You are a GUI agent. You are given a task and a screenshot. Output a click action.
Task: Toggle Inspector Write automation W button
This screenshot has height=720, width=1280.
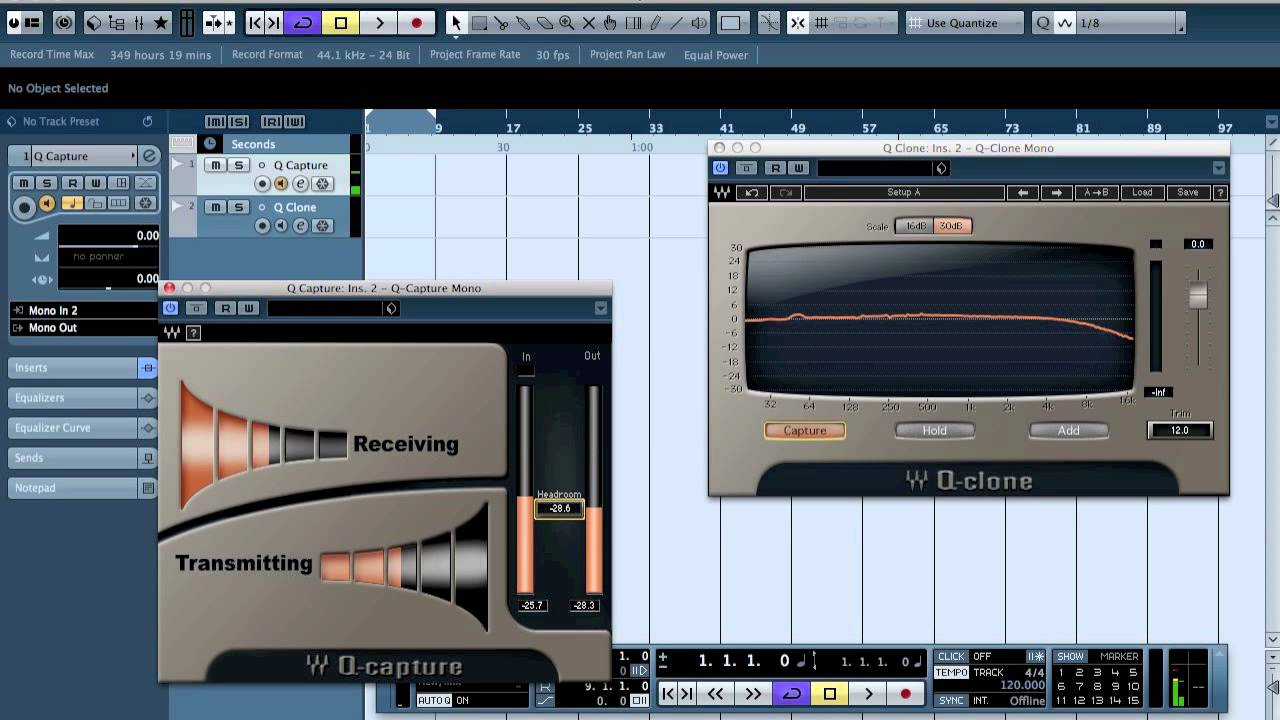96,183
